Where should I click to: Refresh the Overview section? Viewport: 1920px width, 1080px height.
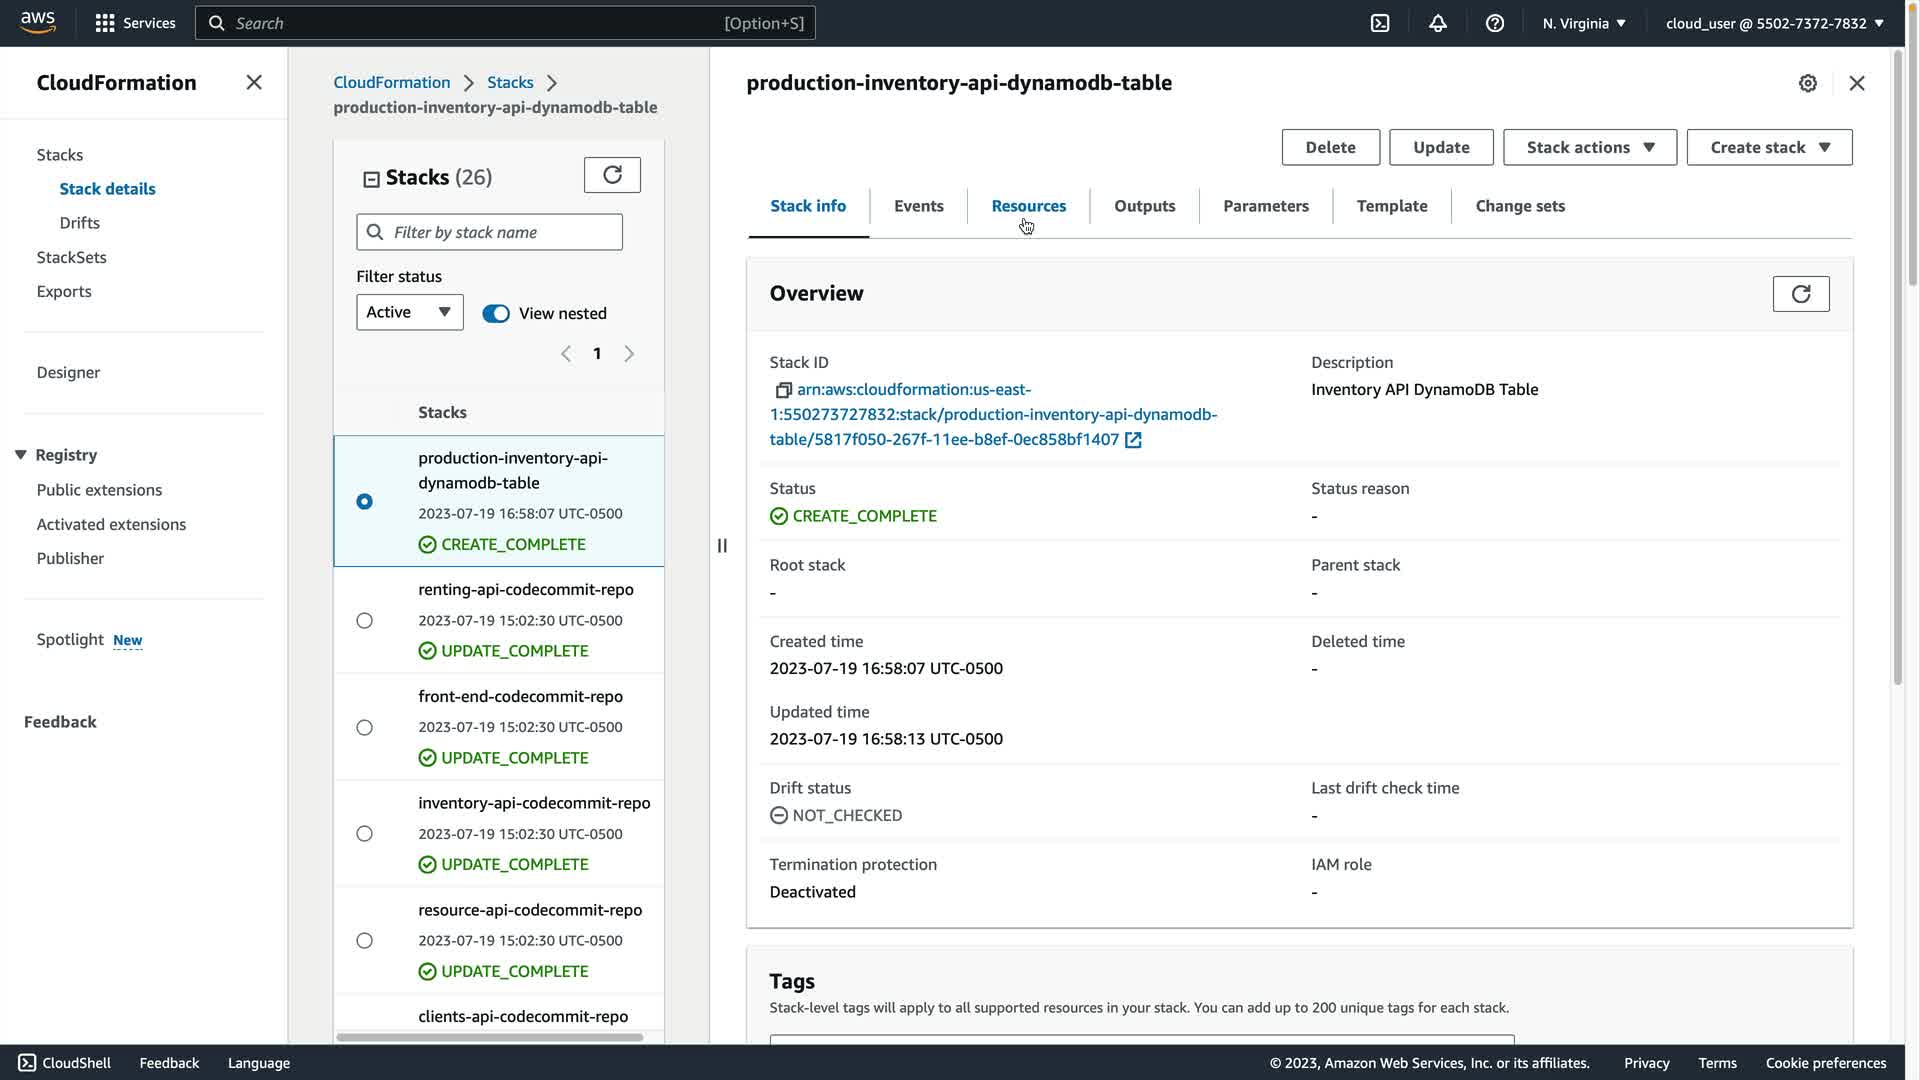click(x=1800, y=294)
